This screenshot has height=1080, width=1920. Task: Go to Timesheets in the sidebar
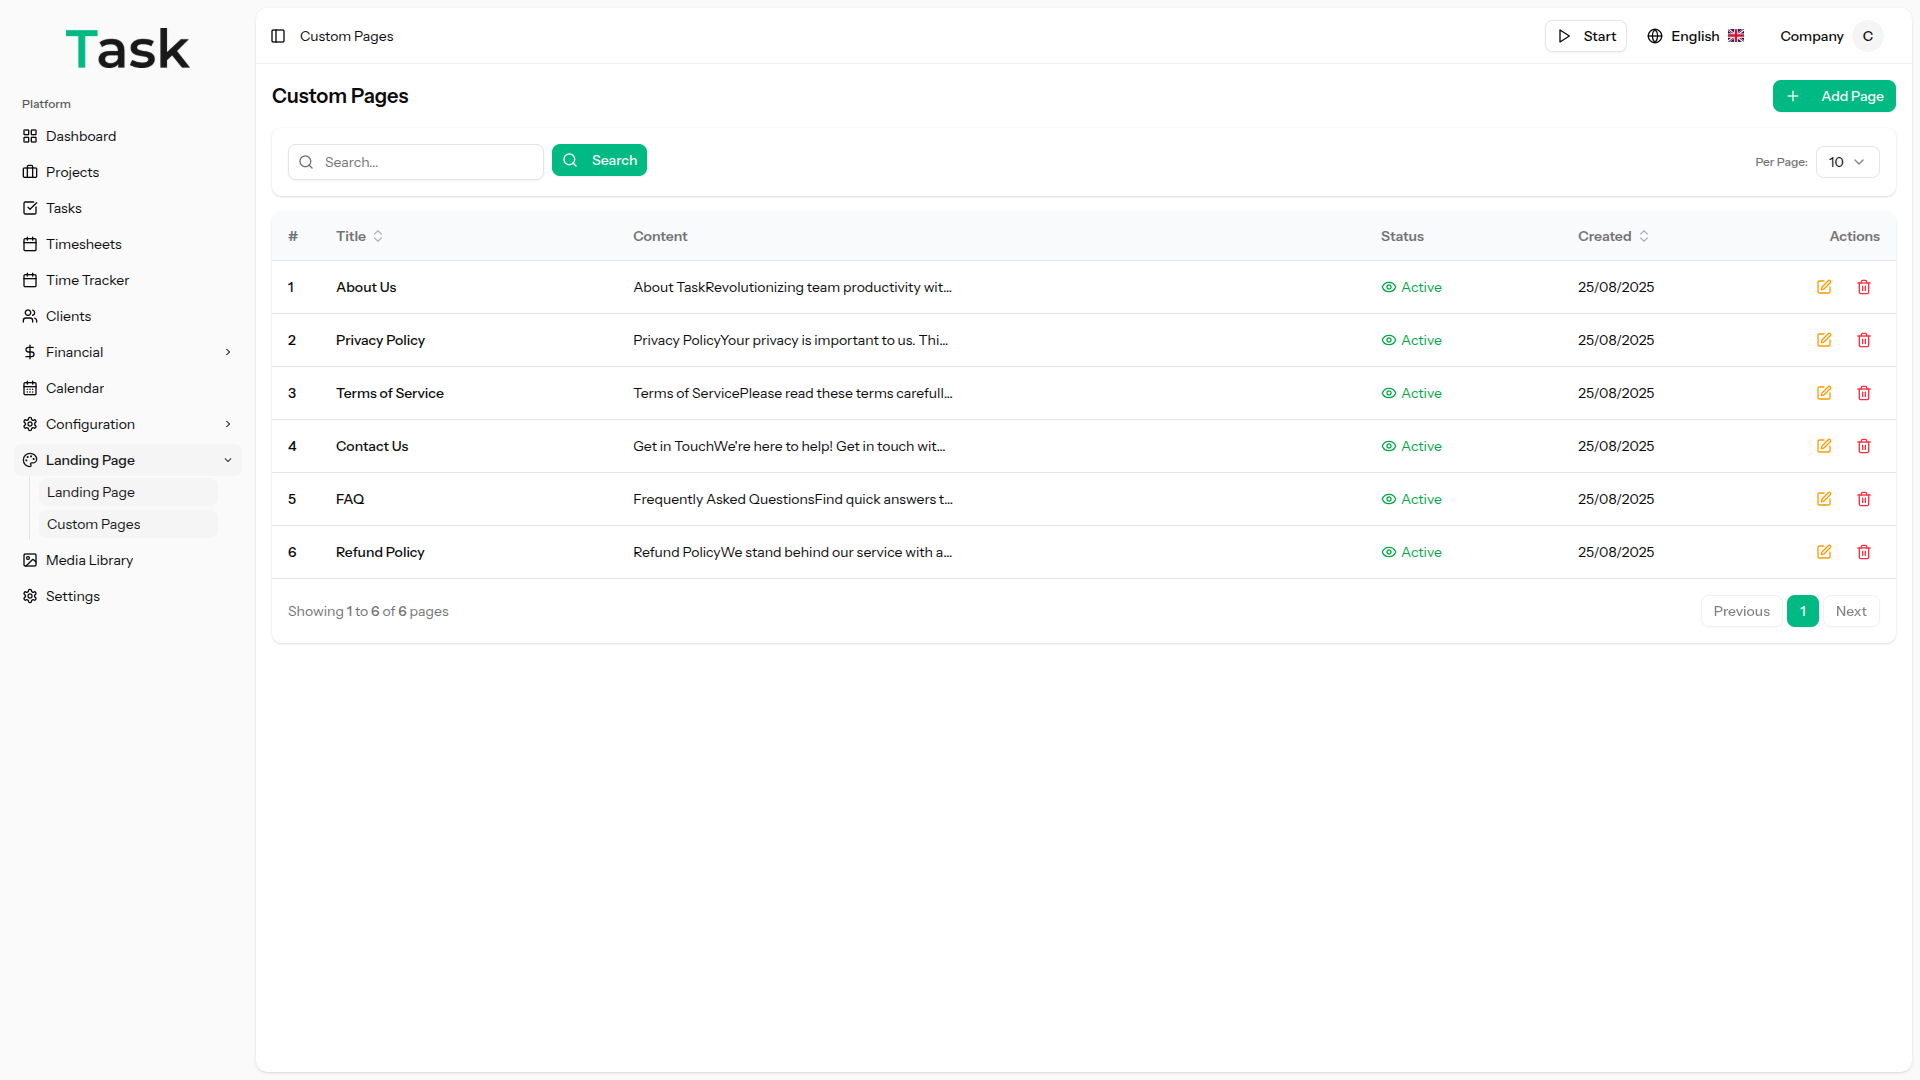click(83, 244)
